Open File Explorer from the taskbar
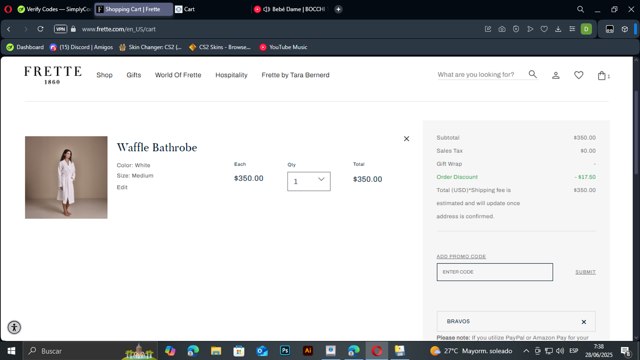 pyautogui.click(x=216, y=351)
